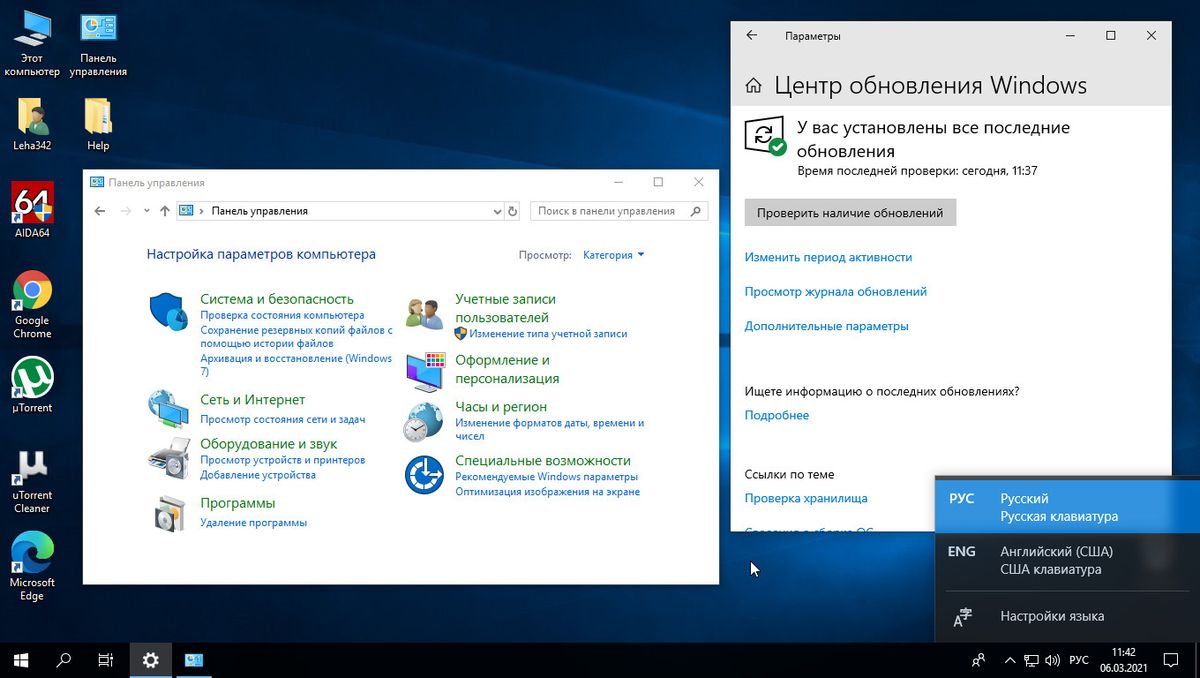The image size is (1200, 678).
Task: Click the Часы и регион globe icon
Action: point(424,422)
